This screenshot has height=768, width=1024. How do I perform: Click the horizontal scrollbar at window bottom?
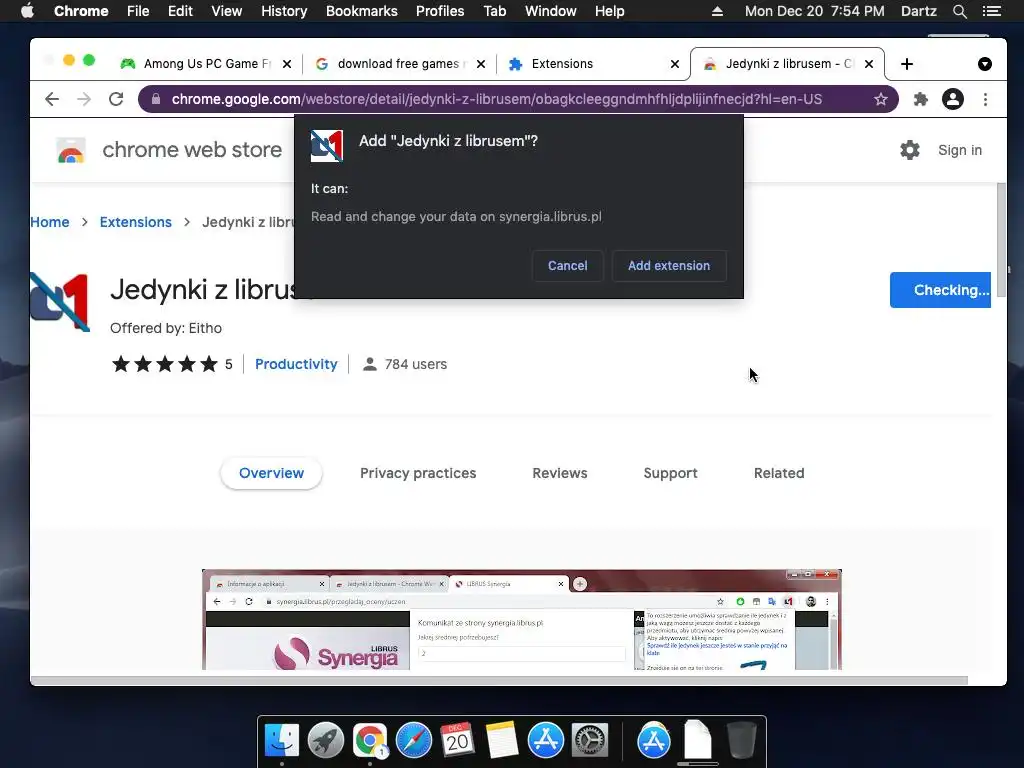499,680
